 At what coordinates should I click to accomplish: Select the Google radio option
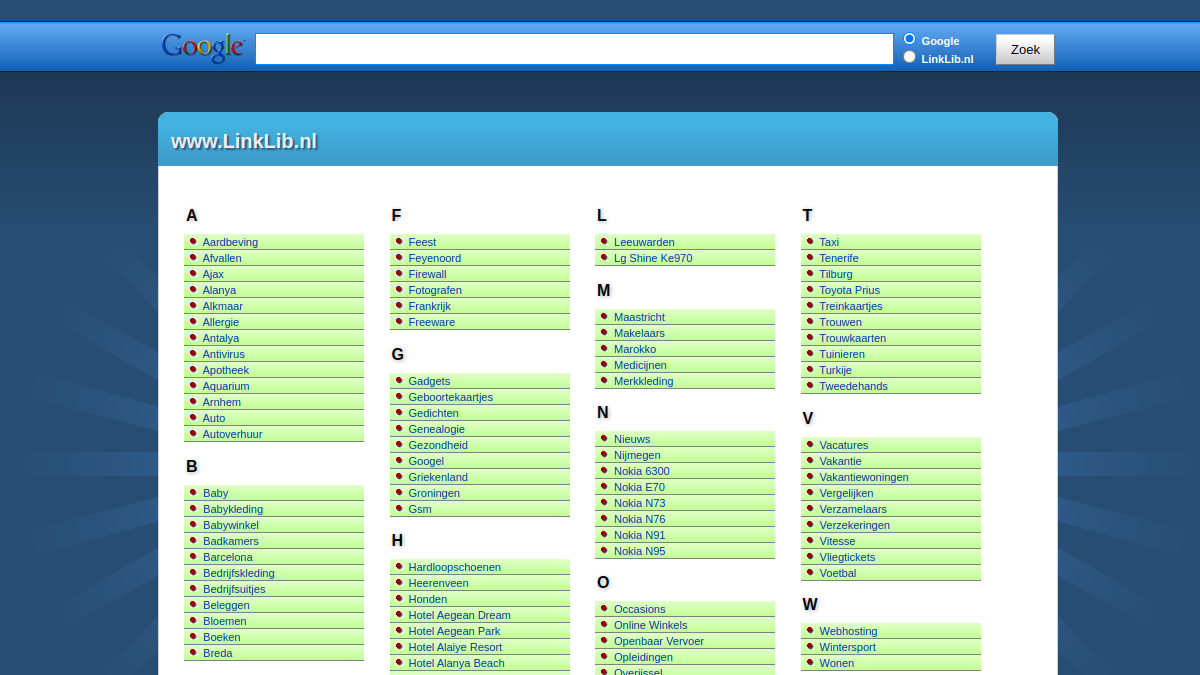pos(909,39)
